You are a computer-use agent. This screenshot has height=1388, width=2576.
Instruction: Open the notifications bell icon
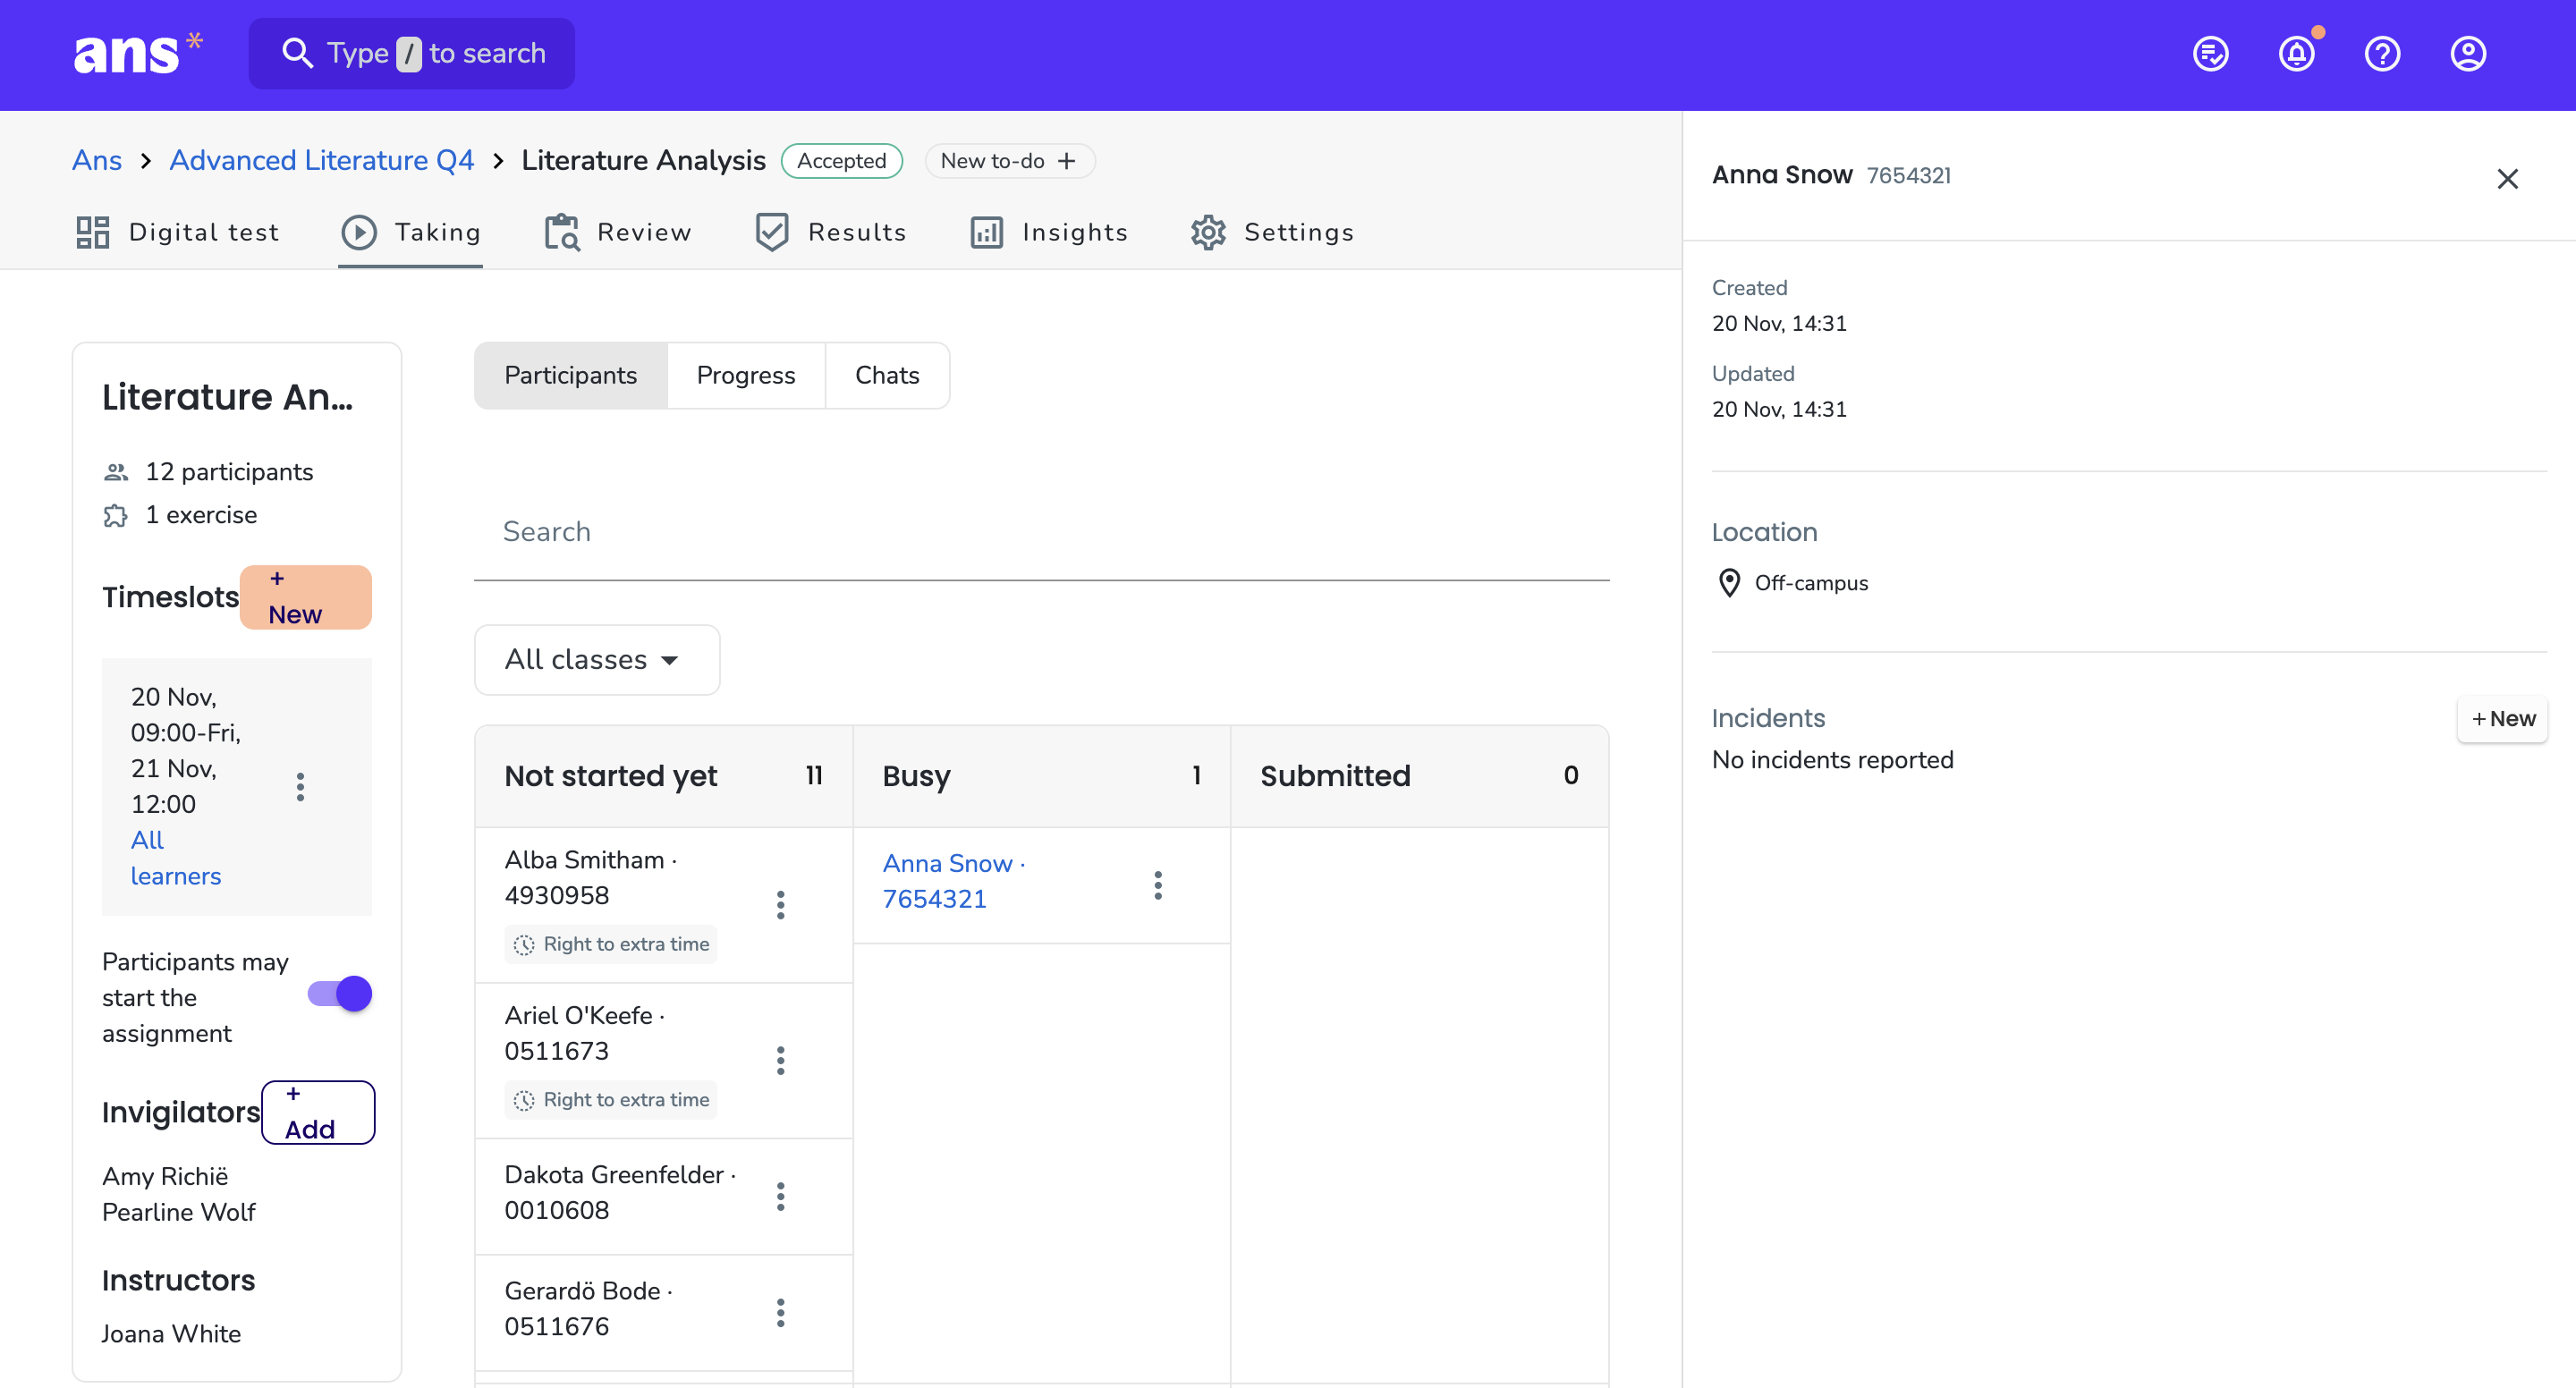2296,53
